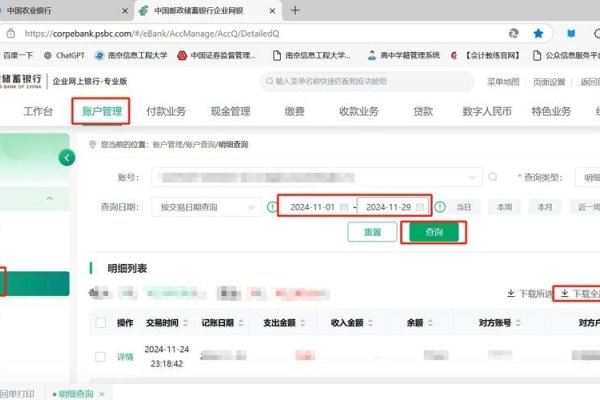The height and width of the screenshot is (400, 600).
Task: Open the 查询类型 dropdown
Action: click(x=587, y=177)
